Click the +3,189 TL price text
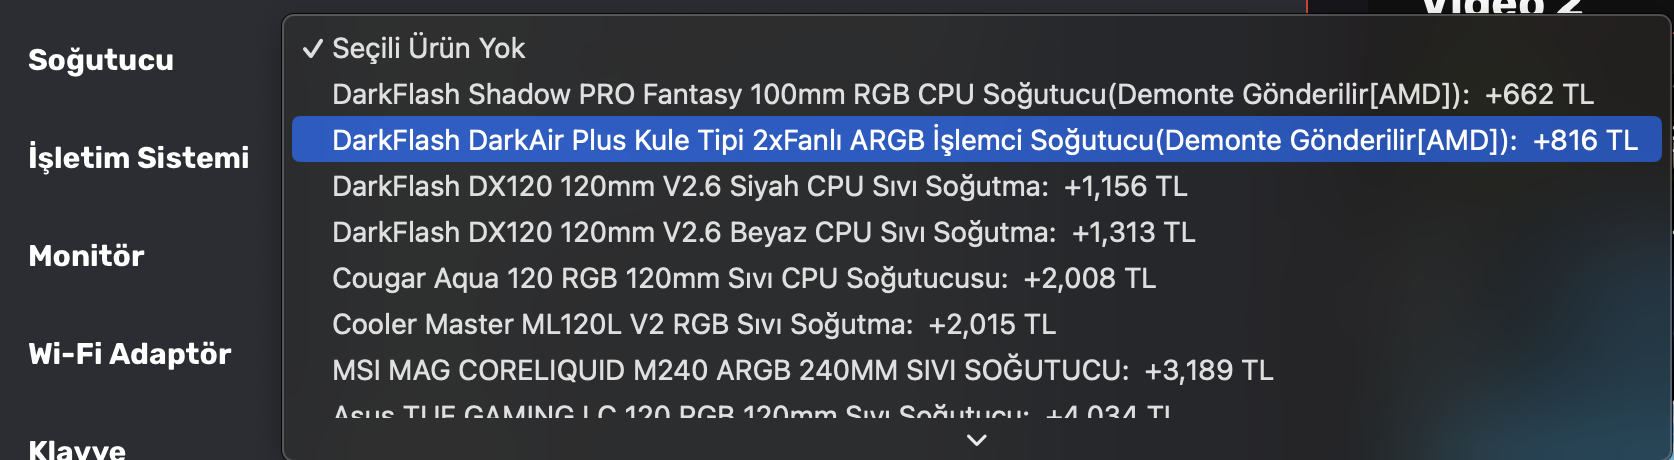Image resolution: width=1674 pixels, height=460 pixels. pyautogui.click(x=1209, y=370)
